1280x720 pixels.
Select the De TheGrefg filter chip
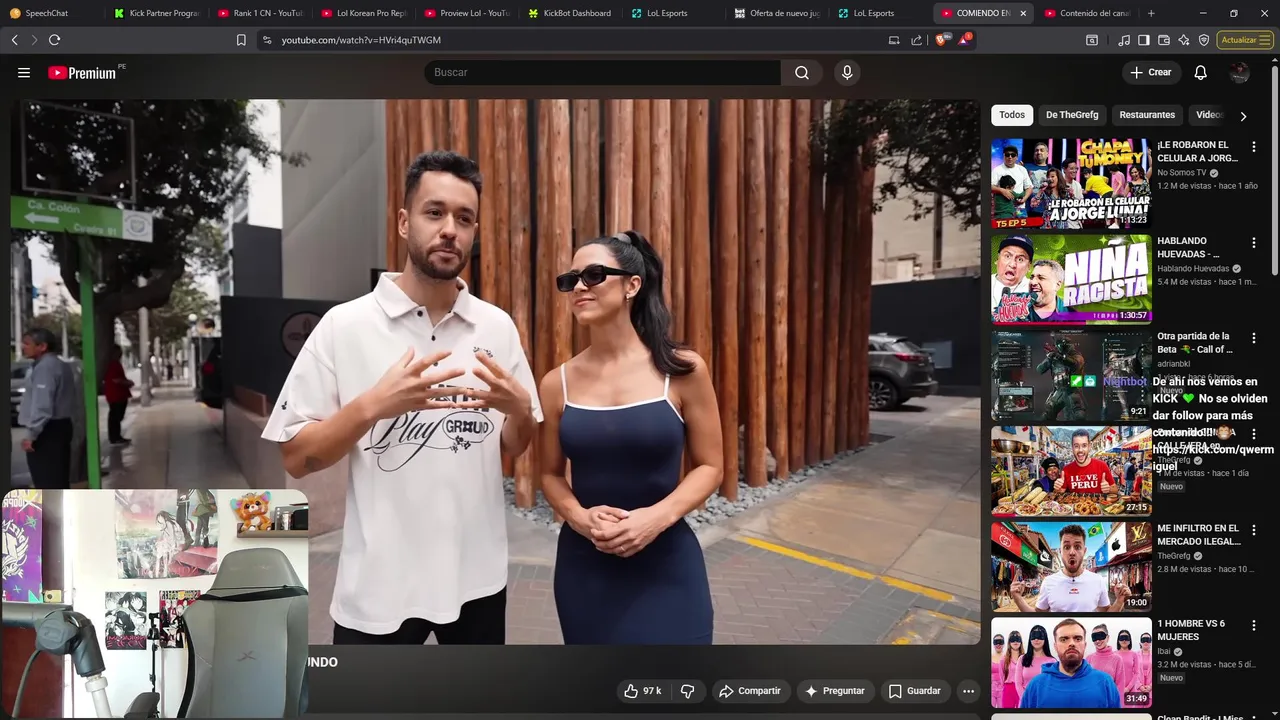pyautogui.click(x=1072, y=115)
